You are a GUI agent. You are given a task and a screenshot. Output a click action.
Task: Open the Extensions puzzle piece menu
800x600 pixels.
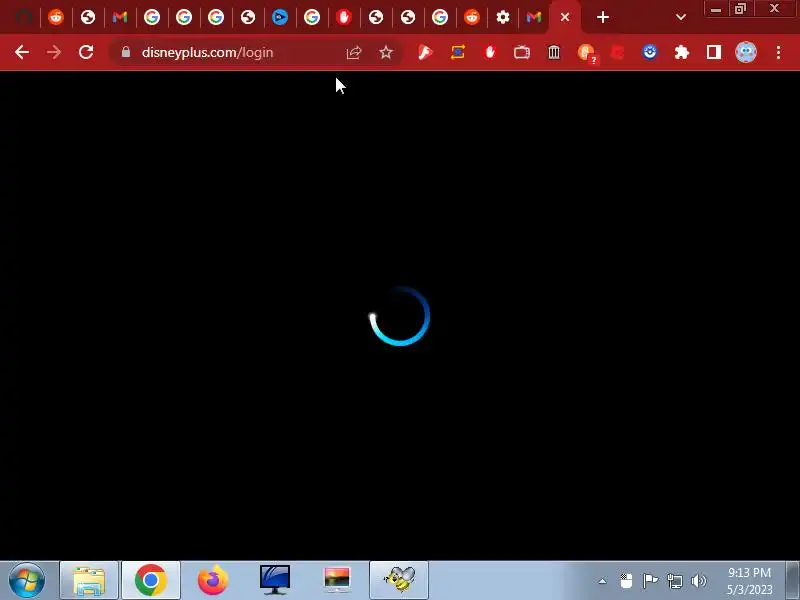[x=682, y=52]
